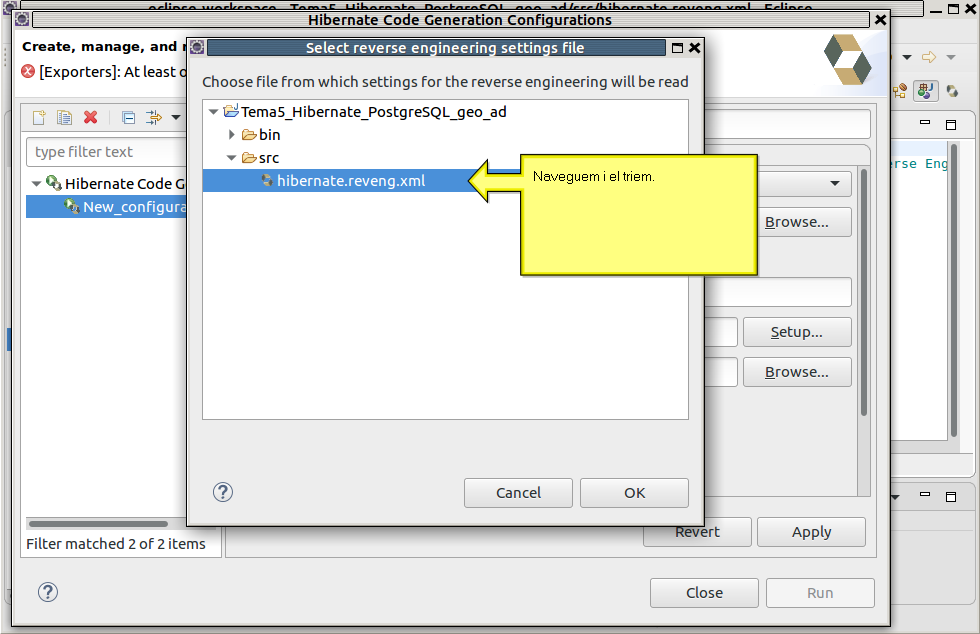The height and width of the screenshot is (634, 980).
Task: Click the horizontal scrollbar under the configurations tree
Action: (x=98, y=524)
